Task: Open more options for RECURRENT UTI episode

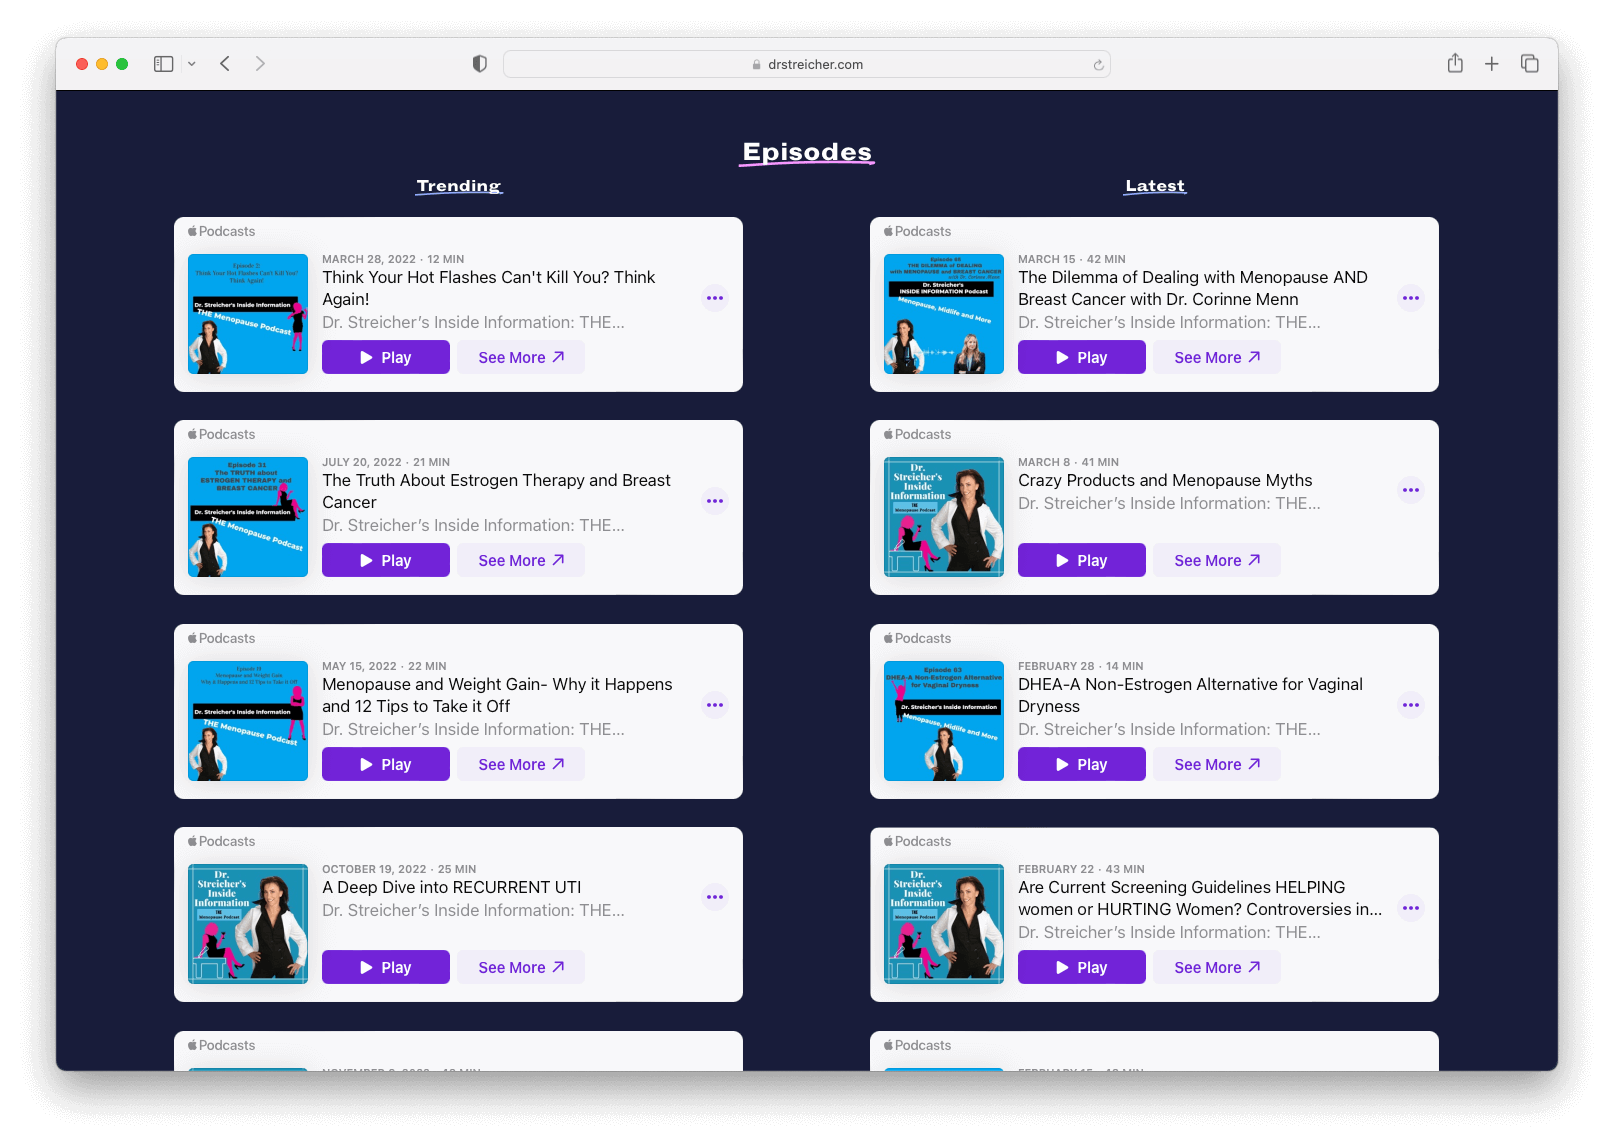Action: [715, 897]
